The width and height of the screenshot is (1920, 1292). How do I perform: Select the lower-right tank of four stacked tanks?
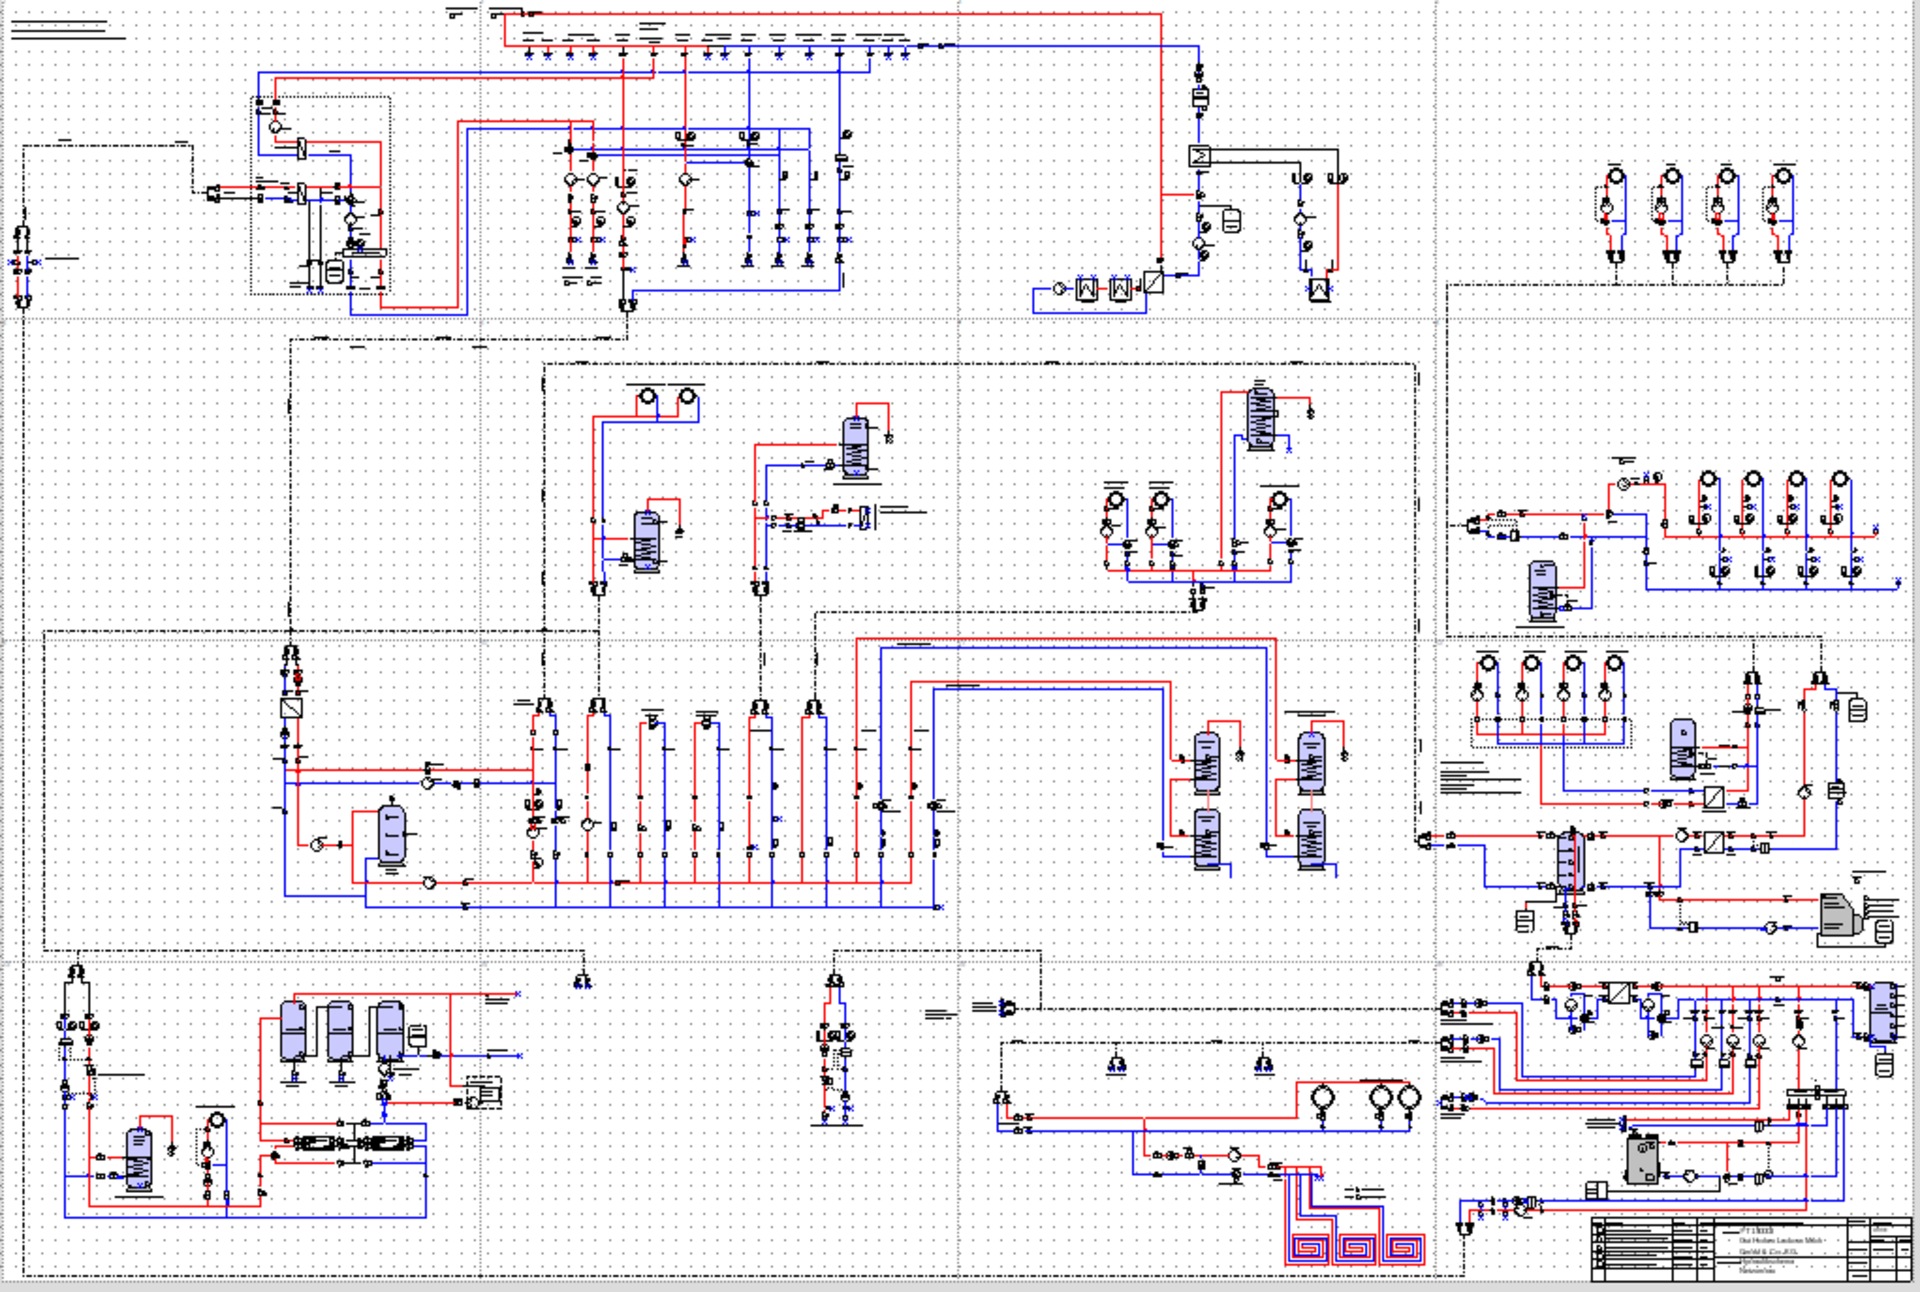tap(1311, 838)
